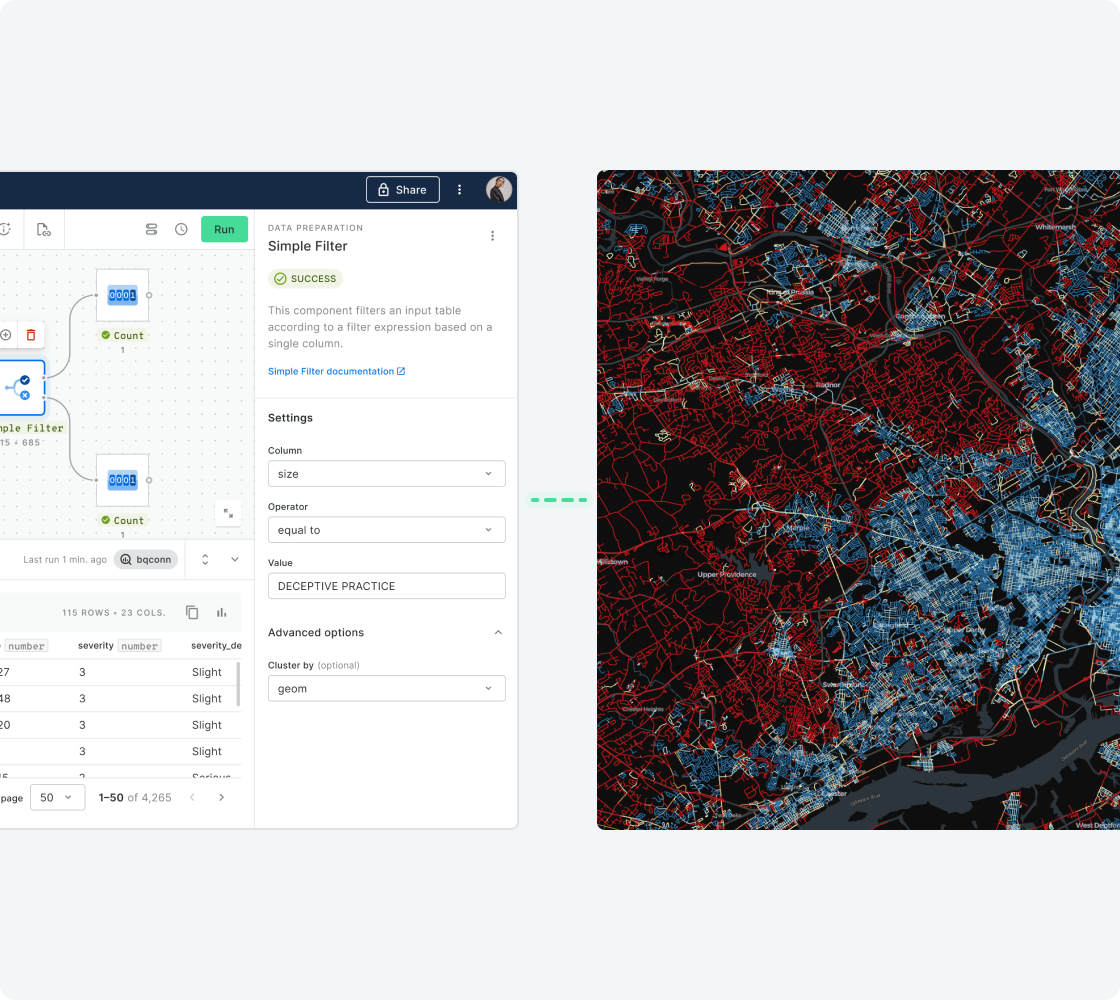Open the Cluster by geom dropdown
1120x1000 pixels.
tap(387, 688)
